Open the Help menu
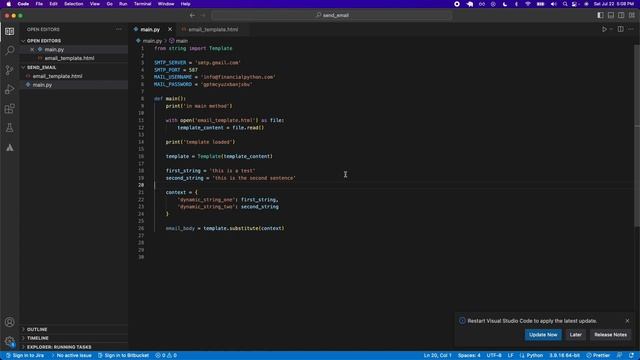 [185, 4]
